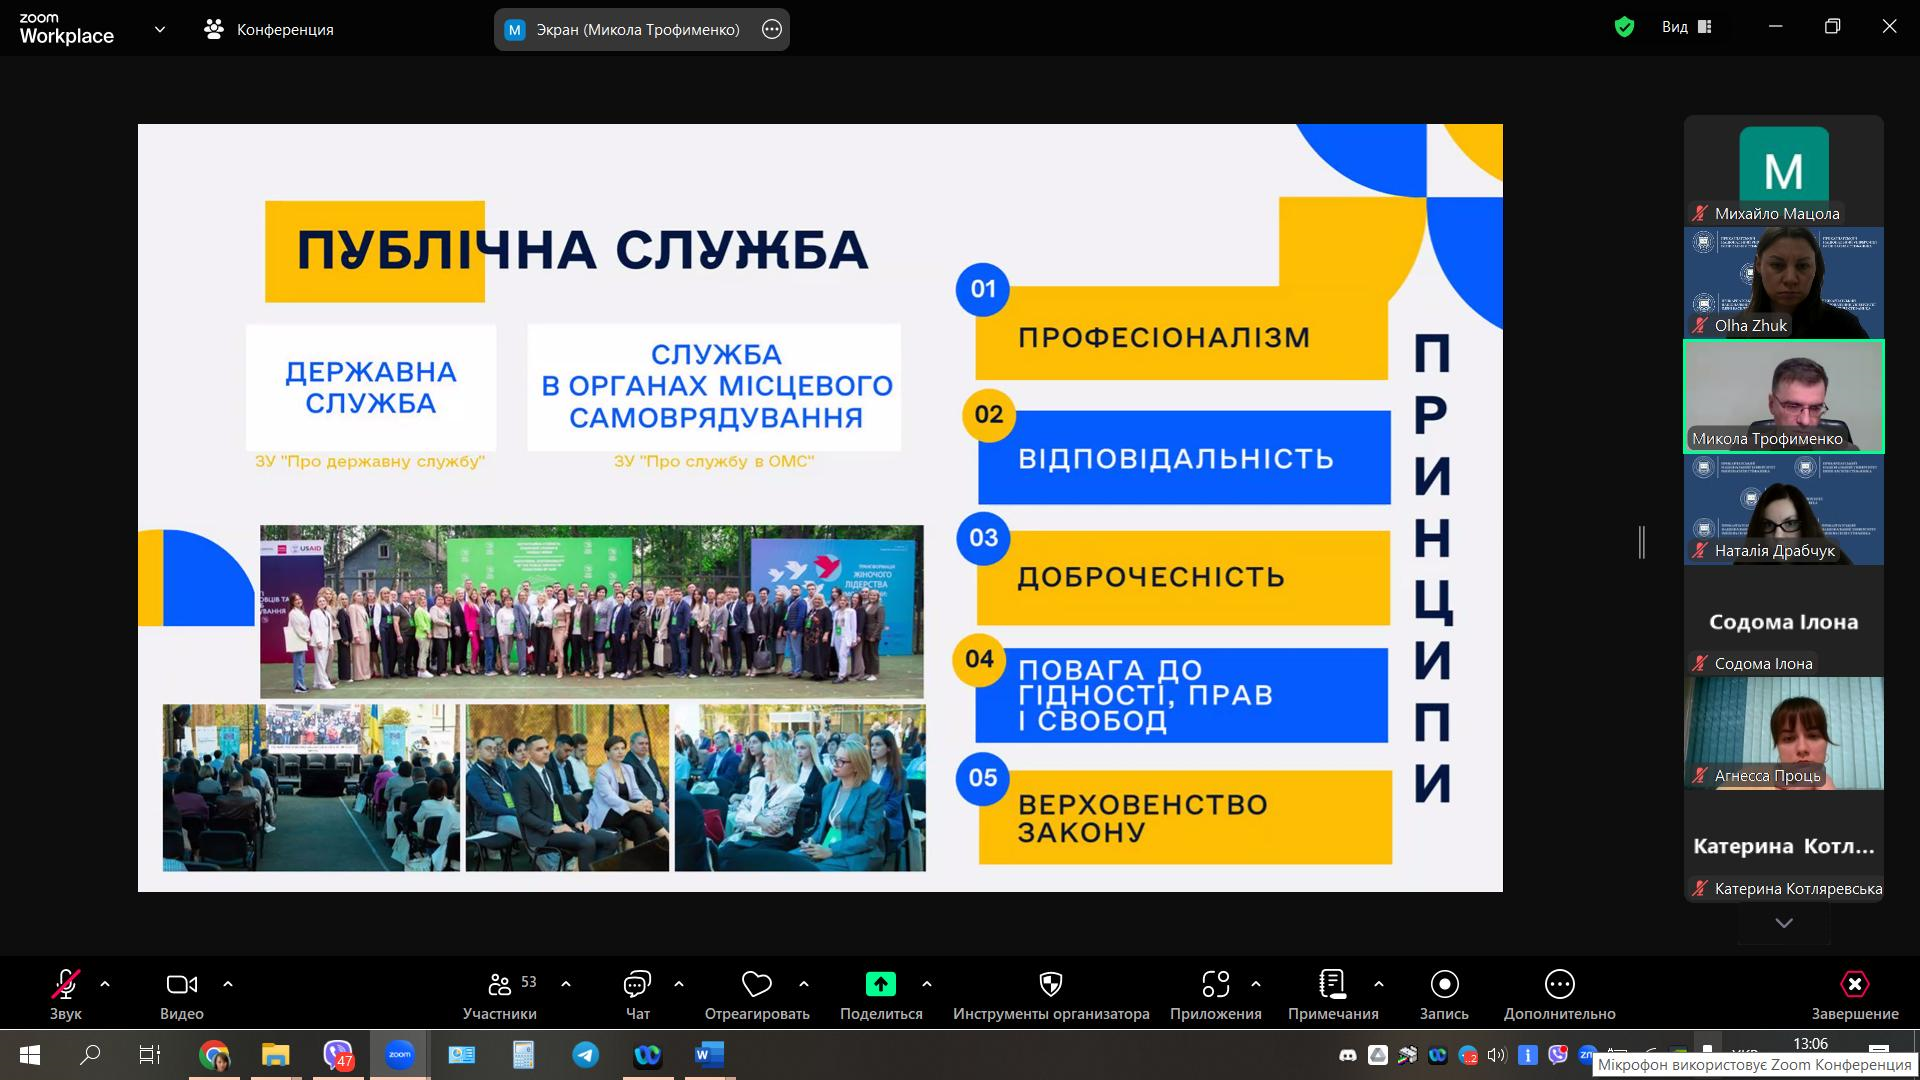Open the Apps icon in toolbar
Image resolution: width=1920 pixels, height=1080 pixels.
click(x=1215, y=985)
